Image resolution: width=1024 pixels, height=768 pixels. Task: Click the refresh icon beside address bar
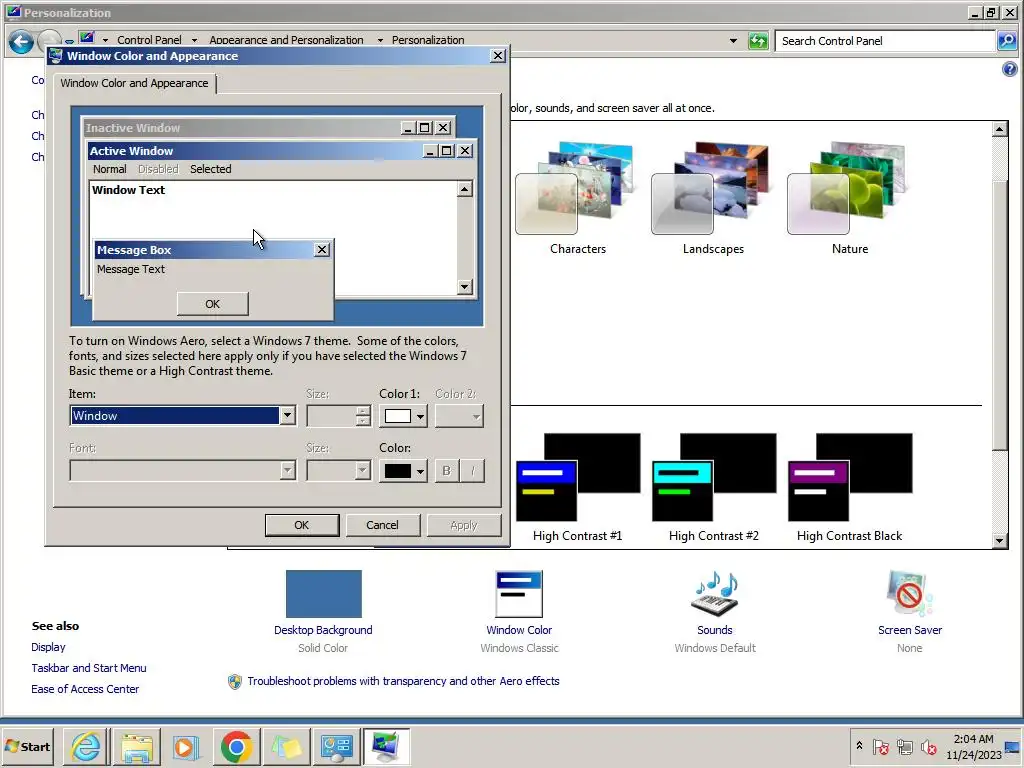[x=758, y=40]
